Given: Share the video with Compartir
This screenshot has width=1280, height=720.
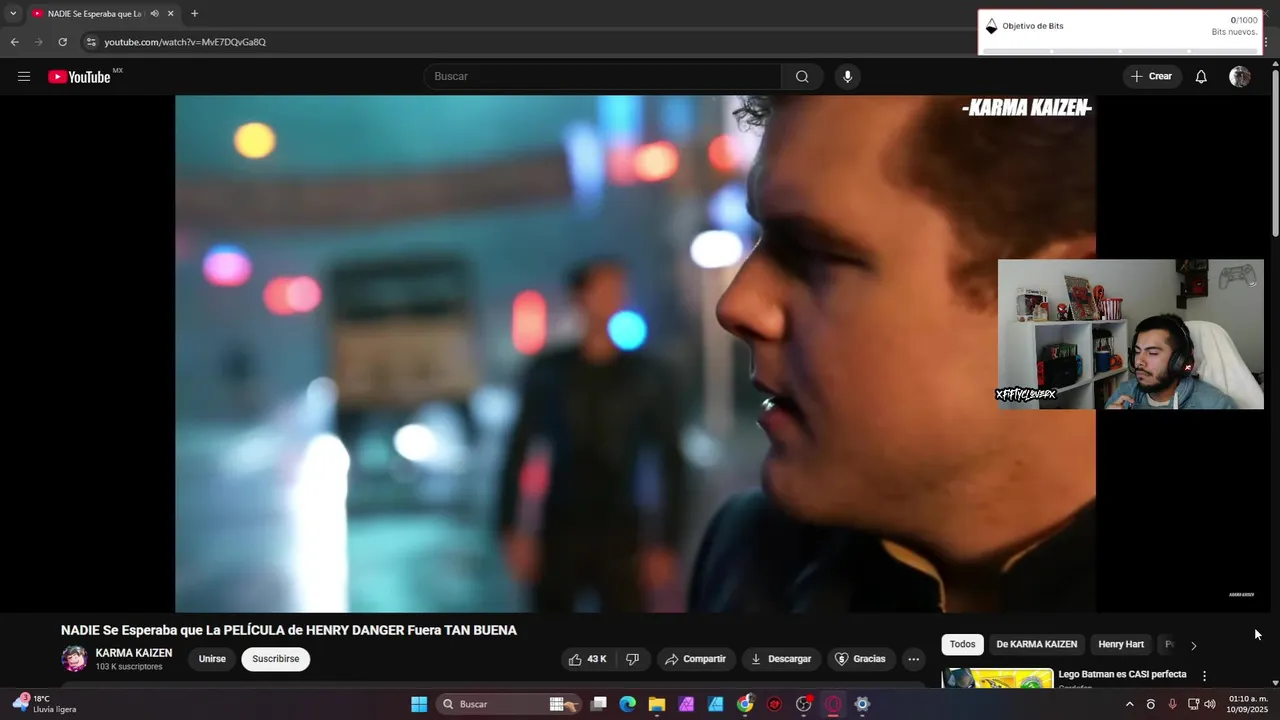Looking at the screenshot, I should pos(696,659).
